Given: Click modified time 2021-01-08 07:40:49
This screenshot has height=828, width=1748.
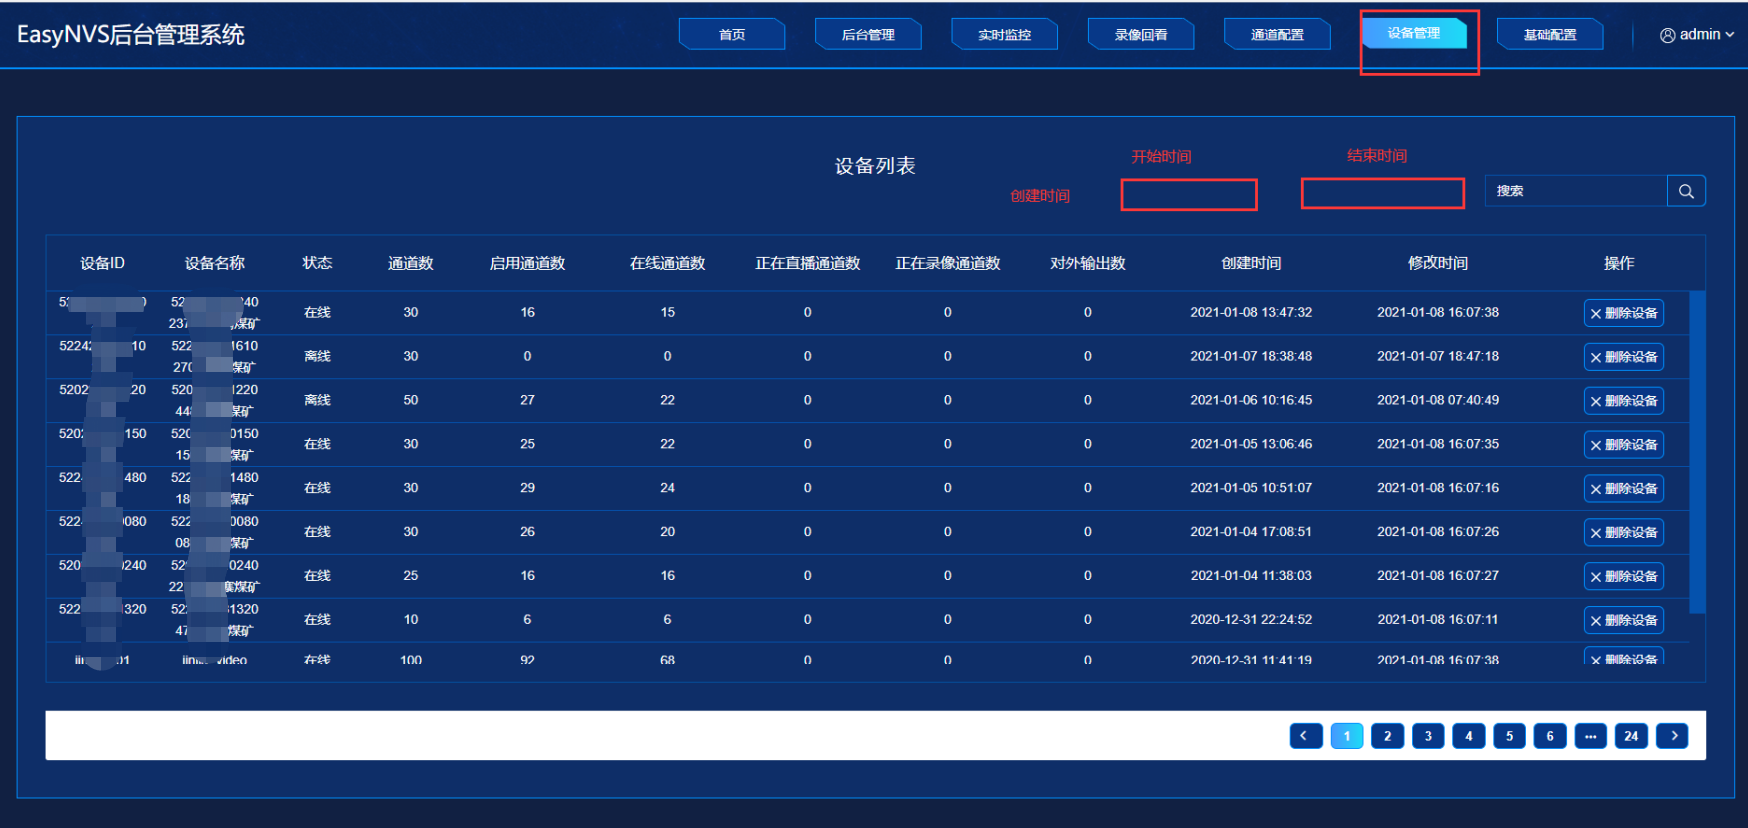Looking at the screenshot, I should coord(1438,400).
